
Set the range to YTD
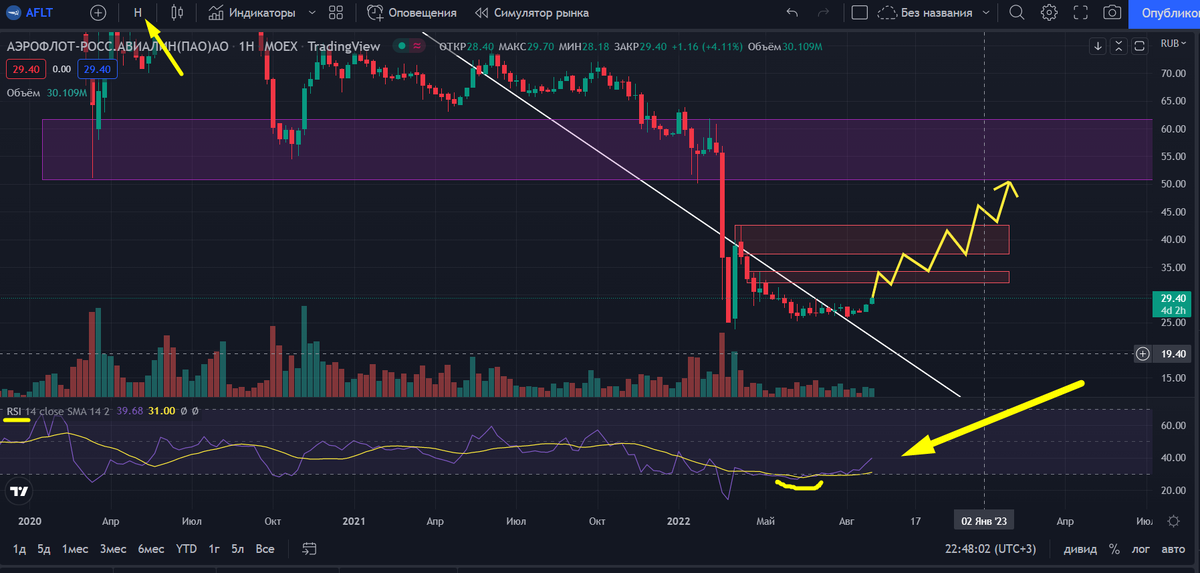186,548
